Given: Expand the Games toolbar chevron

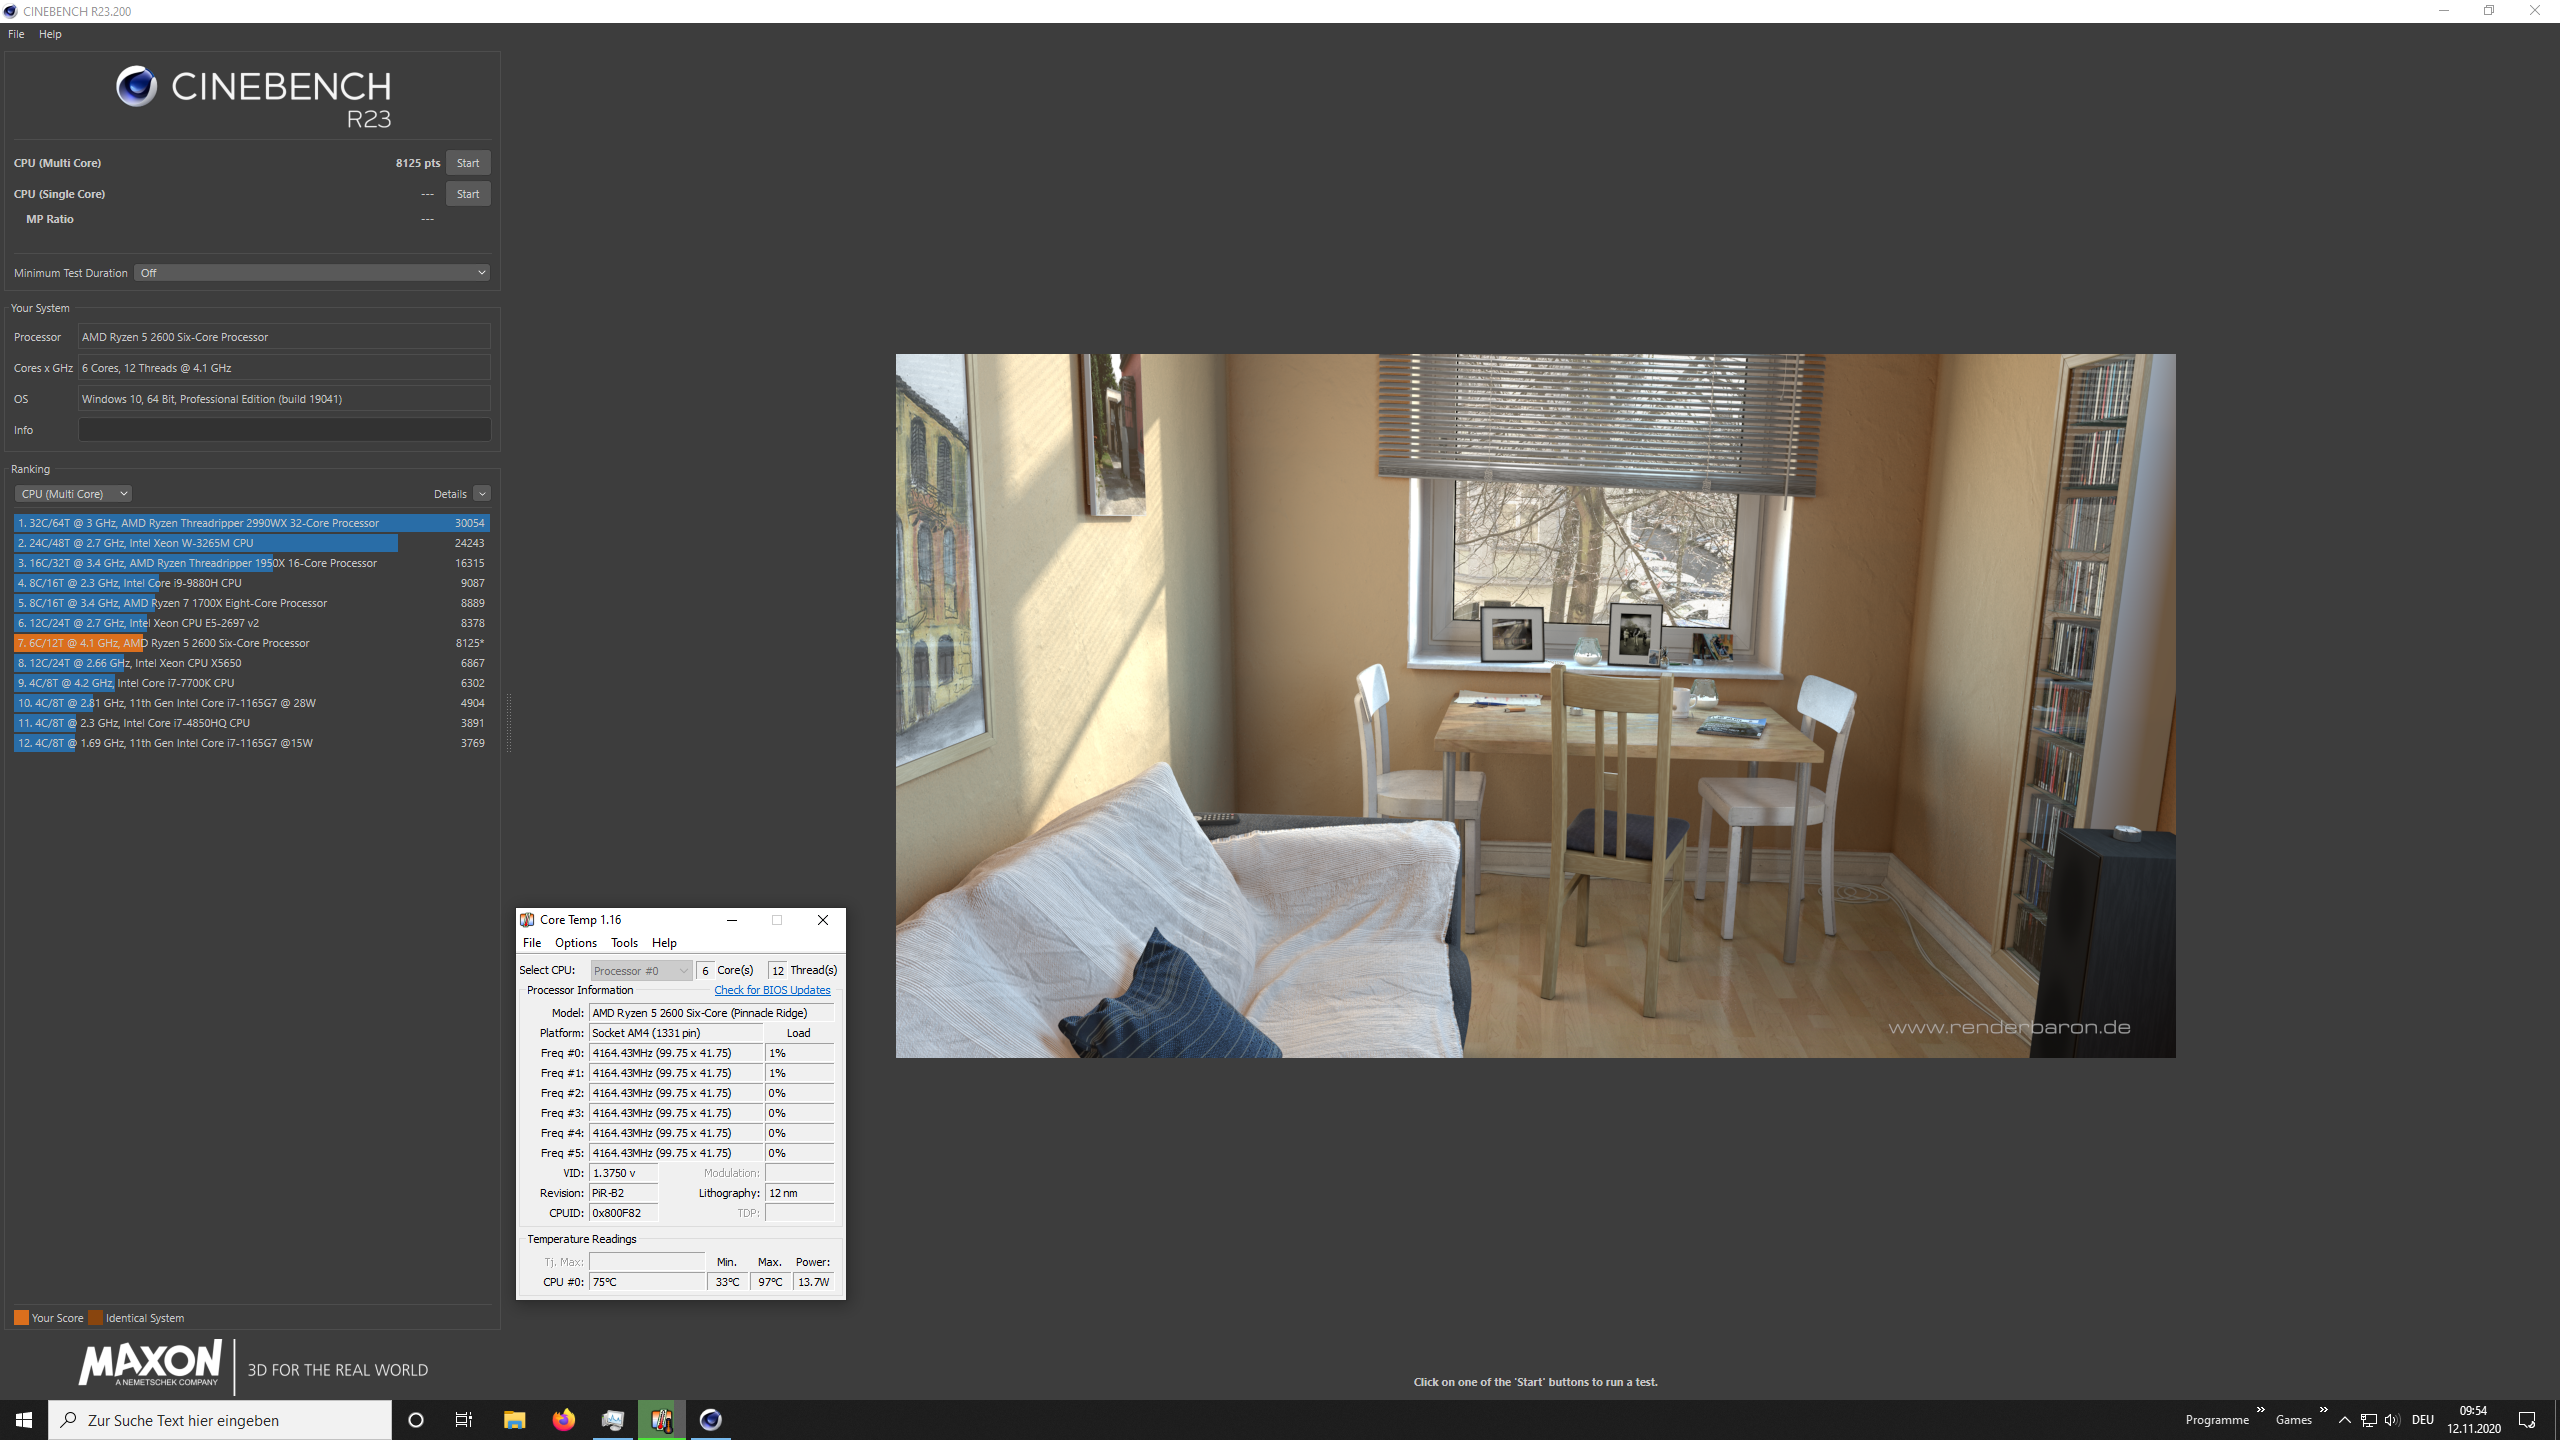Looking at the screenshot, I should pyautogui.click(x=2323, y=1410).
